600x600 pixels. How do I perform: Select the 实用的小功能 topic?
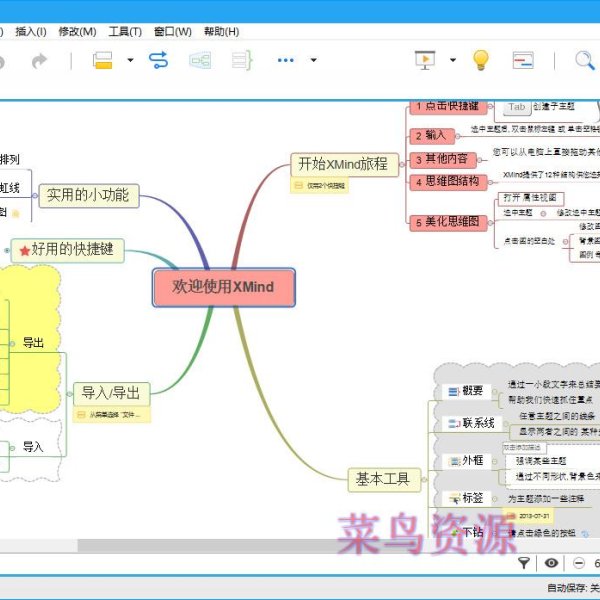[x=89, y=196]
